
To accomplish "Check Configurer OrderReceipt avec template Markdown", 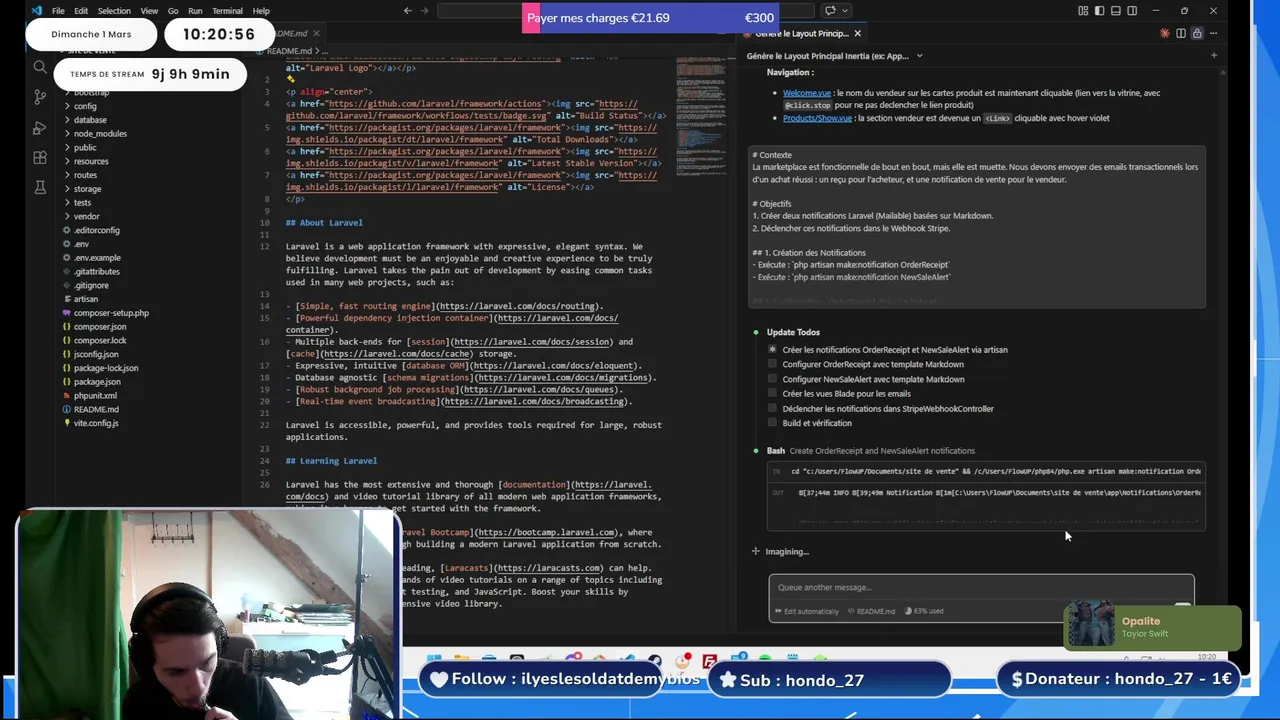I will [x=772, y=364].
